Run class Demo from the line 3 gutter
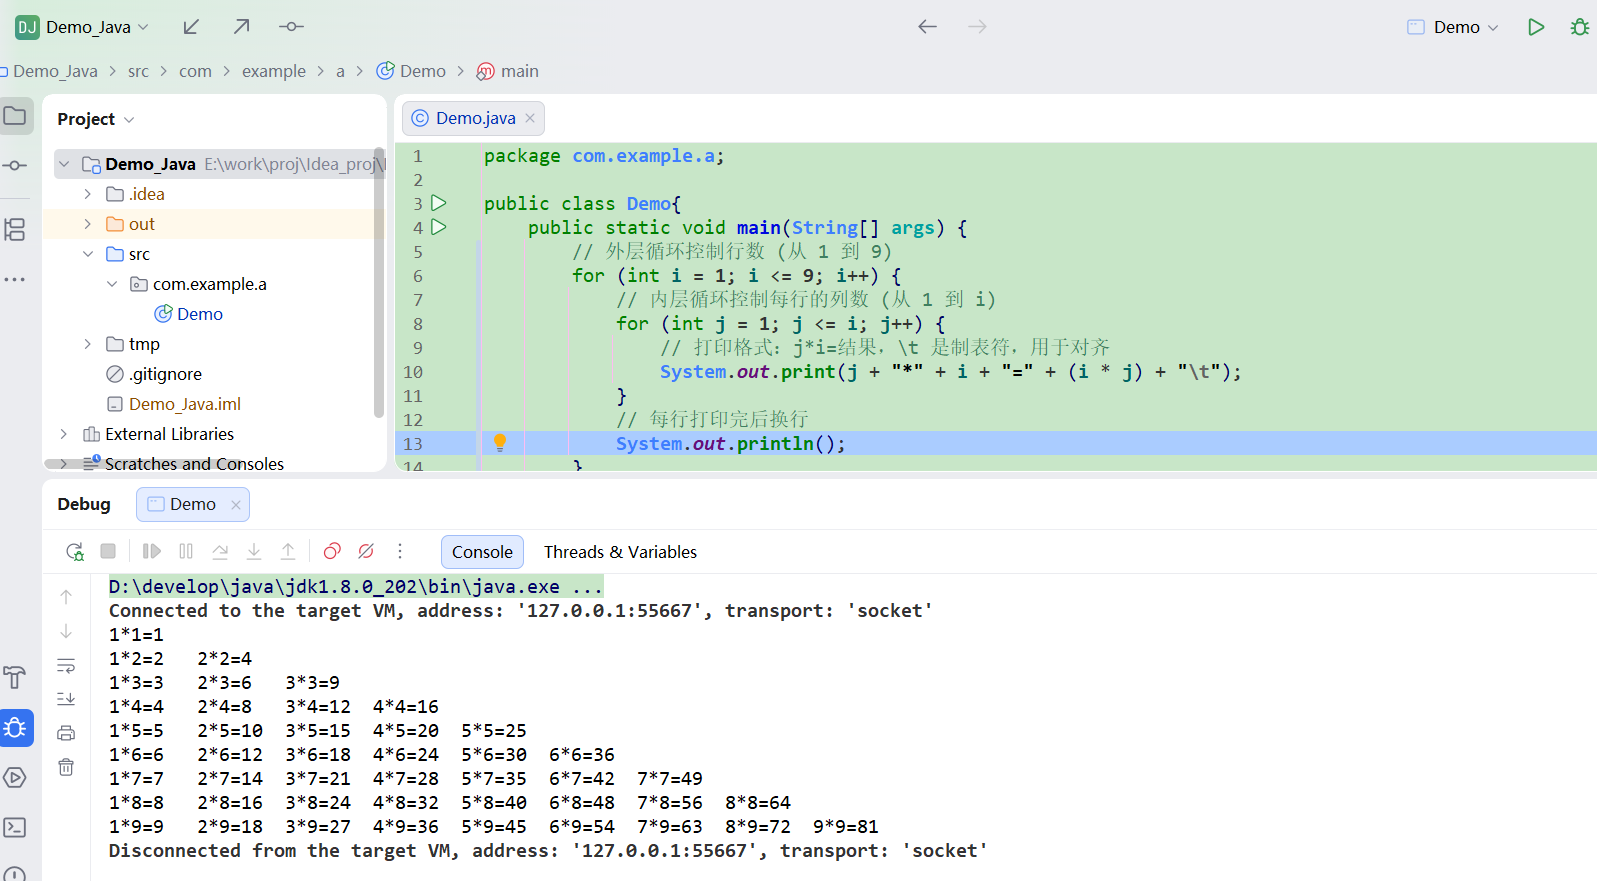Screen dimensions: 1597x881 (x=438, y=203)
